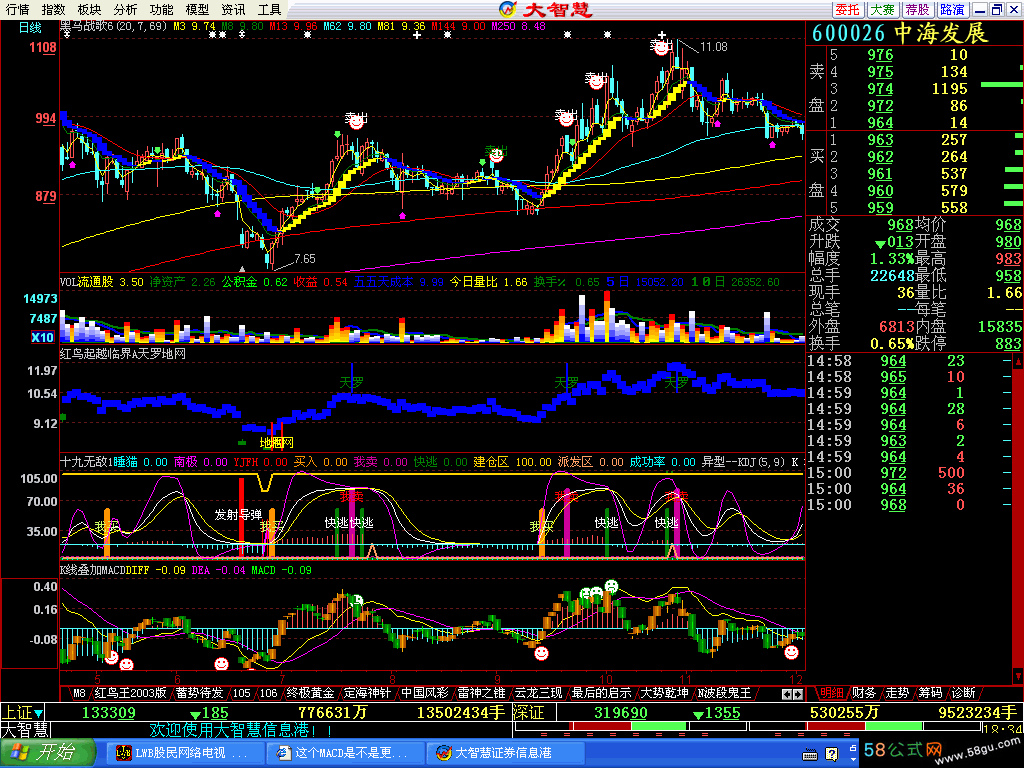1024x768 pixels.
Task: Click the smiley sell marker near 11.08 peak
Action: [662, 47]
